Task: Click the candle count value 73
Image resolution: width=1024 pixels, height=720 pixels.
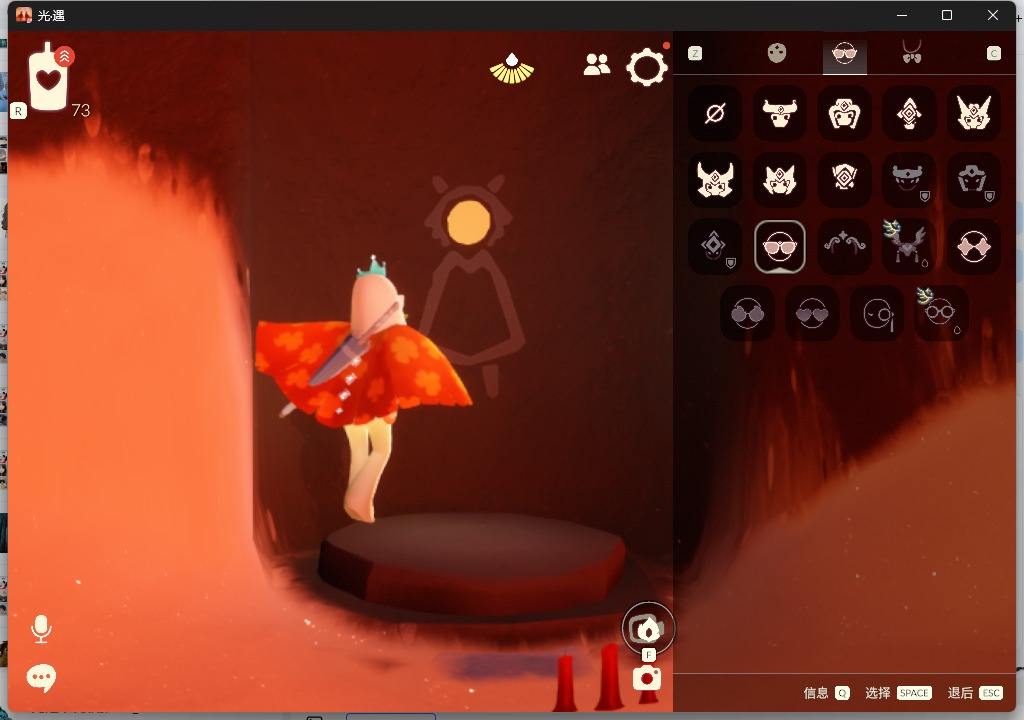Action: click(x=81, y=110)
